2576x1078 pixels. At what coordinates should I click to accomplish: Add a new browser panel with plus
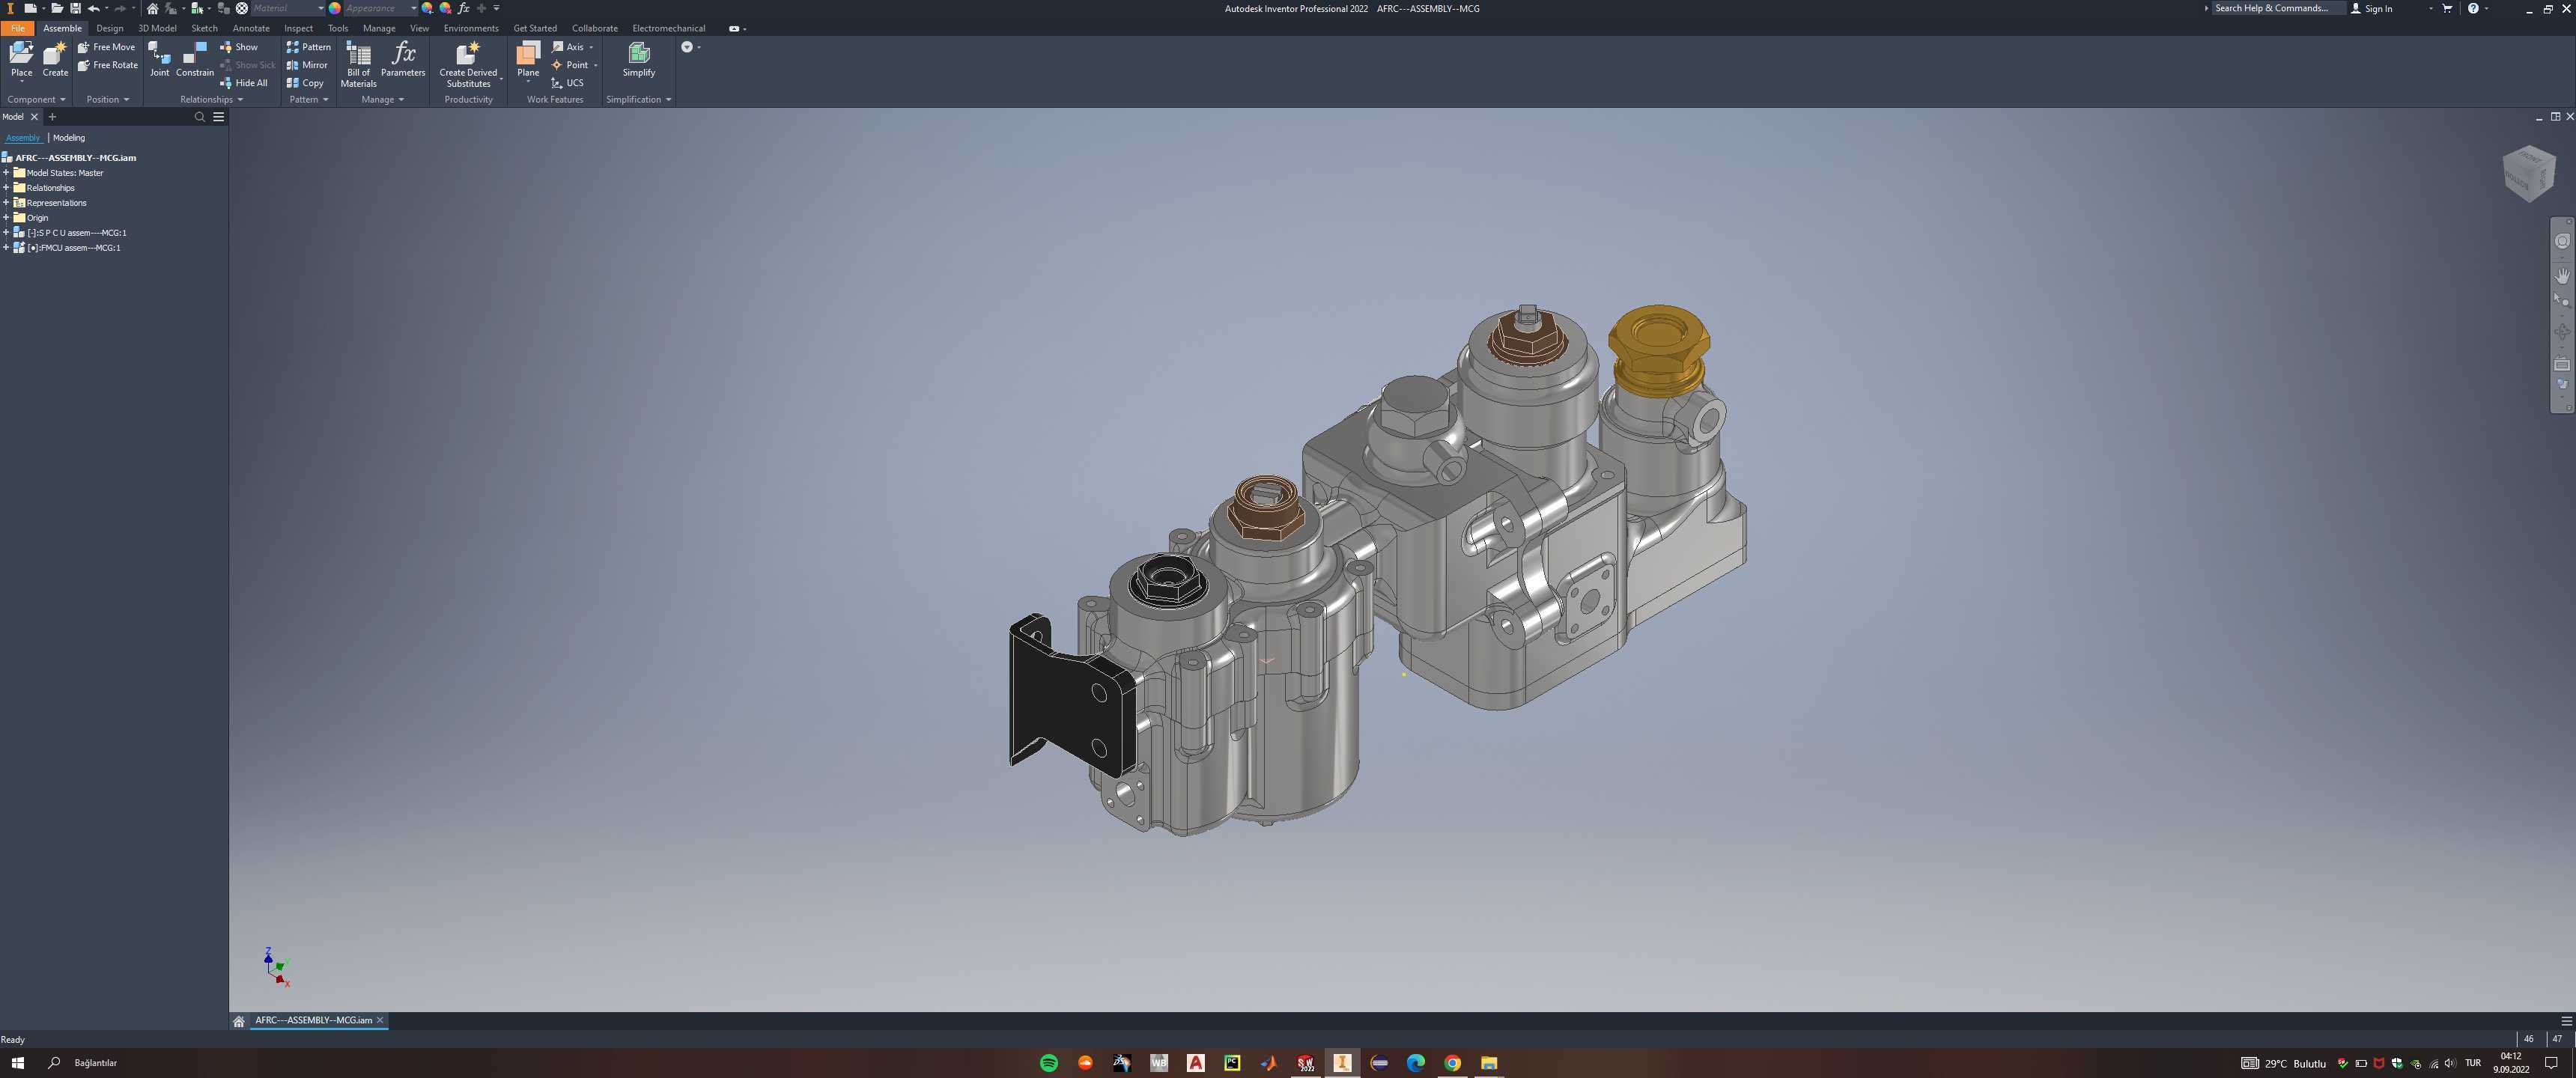pyautogui.click(x=53, y=117)
